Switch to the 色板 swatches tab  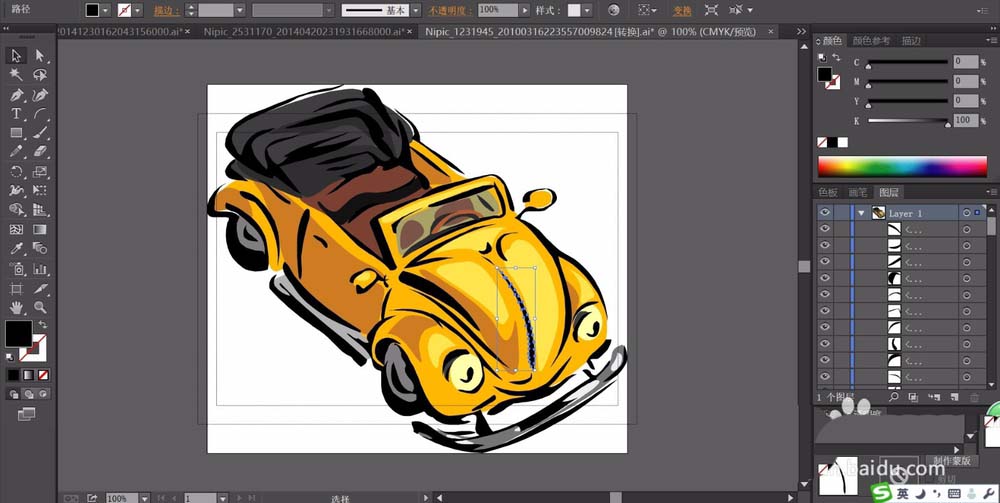(x=828, y=192)
